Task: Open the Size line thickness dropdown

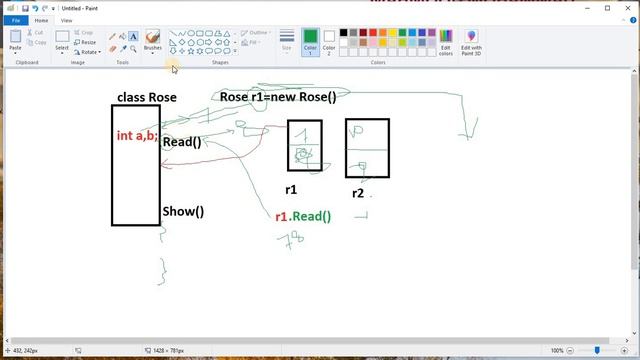Action: [287, 42]
